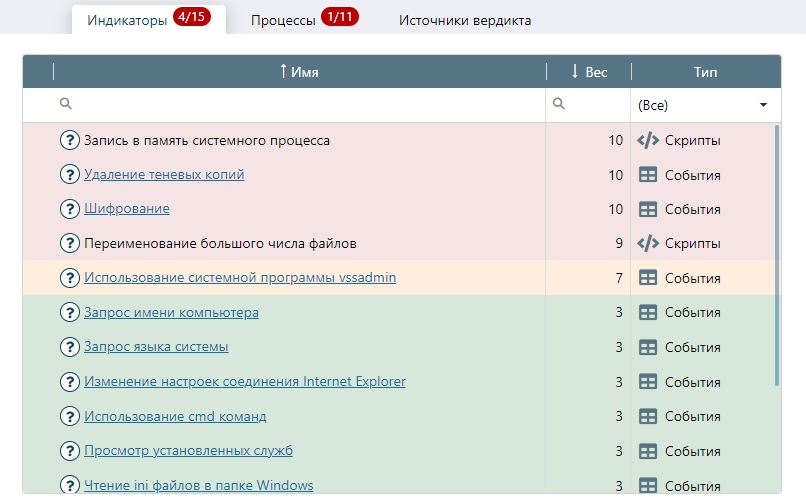Screen dimensions: 806x502
Task: Click help icon beside 'Использование cmd команд'
Action: pos(70,416)
